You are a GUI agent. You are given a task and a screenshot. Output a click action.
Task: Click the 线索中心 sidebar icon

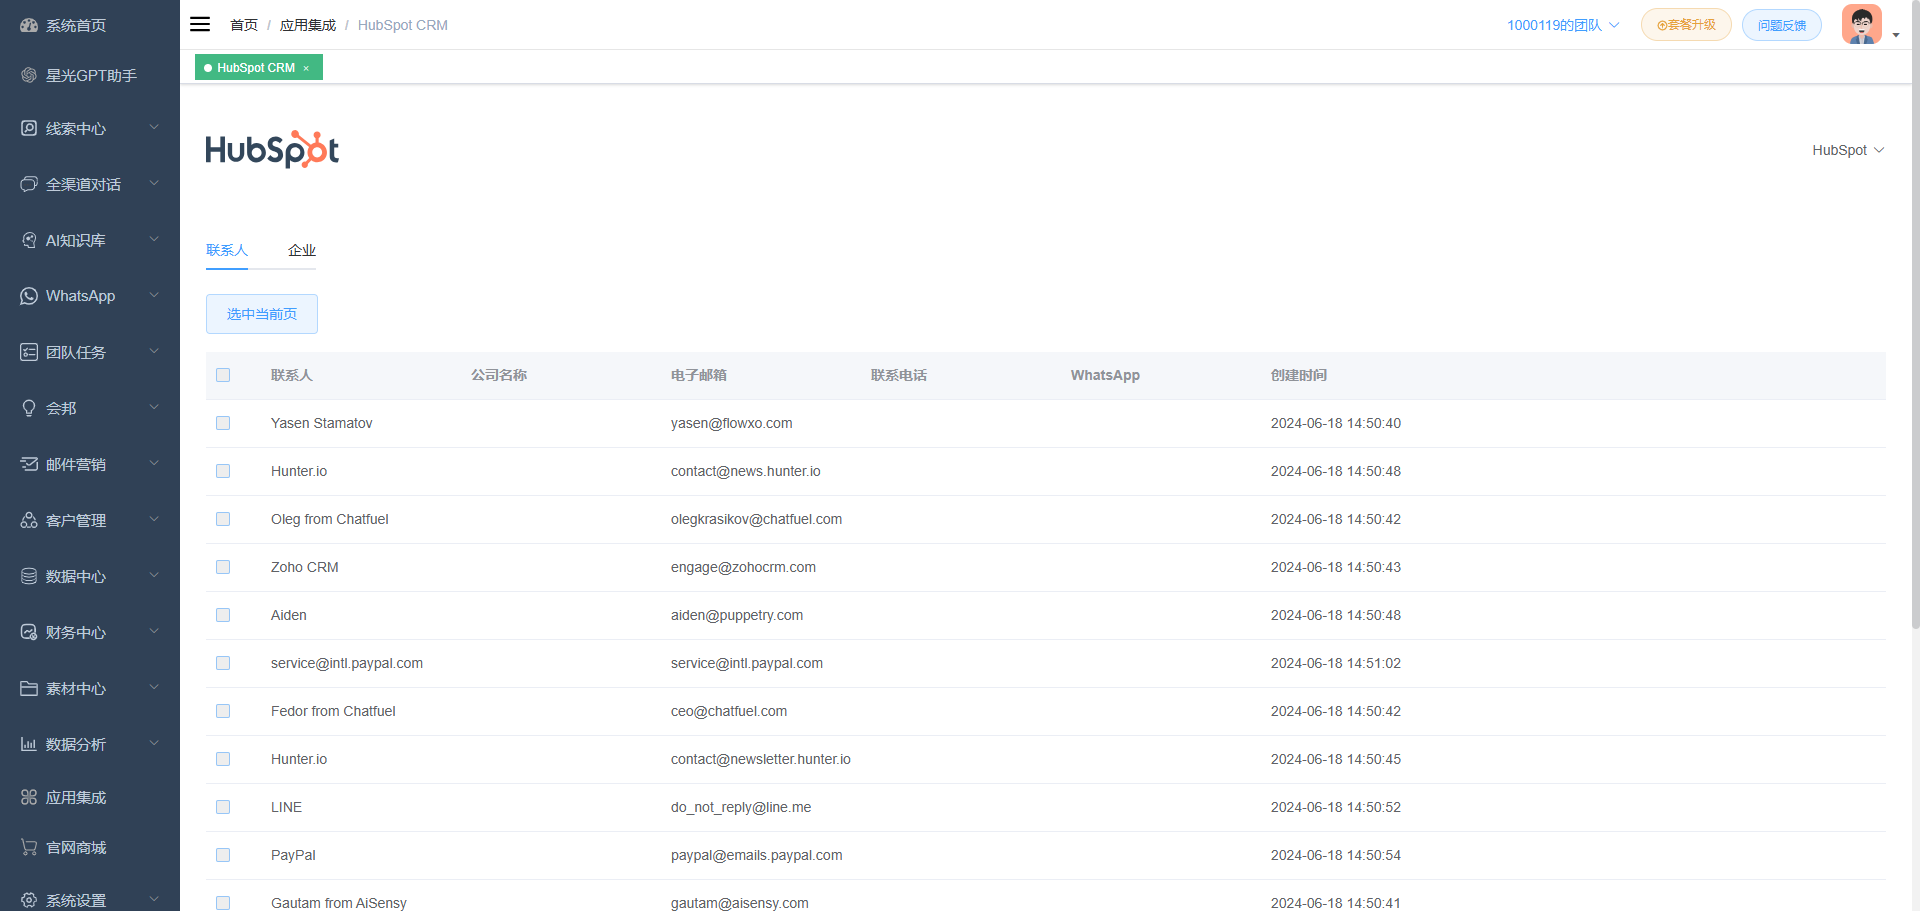[29, 128]
